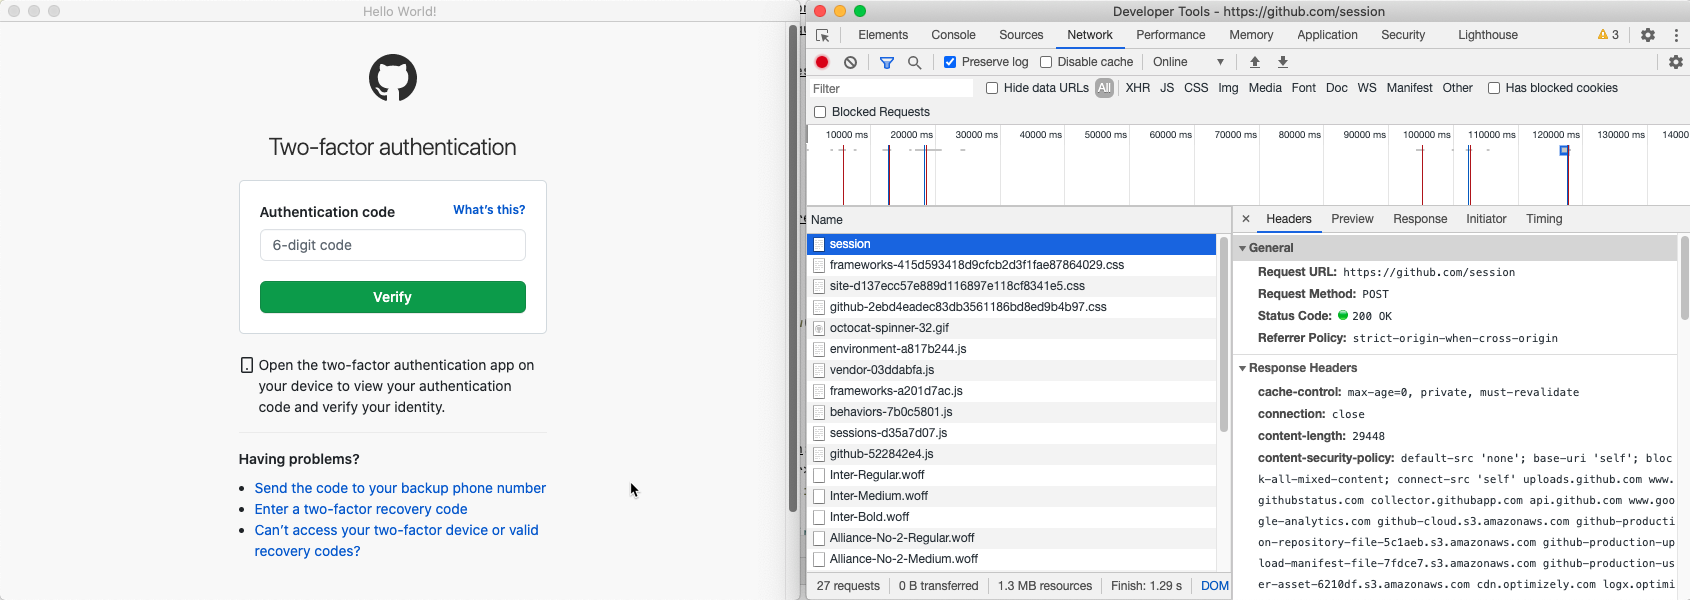Clear the network log
Image resolution: width=1690 pixels, height=600 pixels.
pyautogui.click(x=850, y=62)
